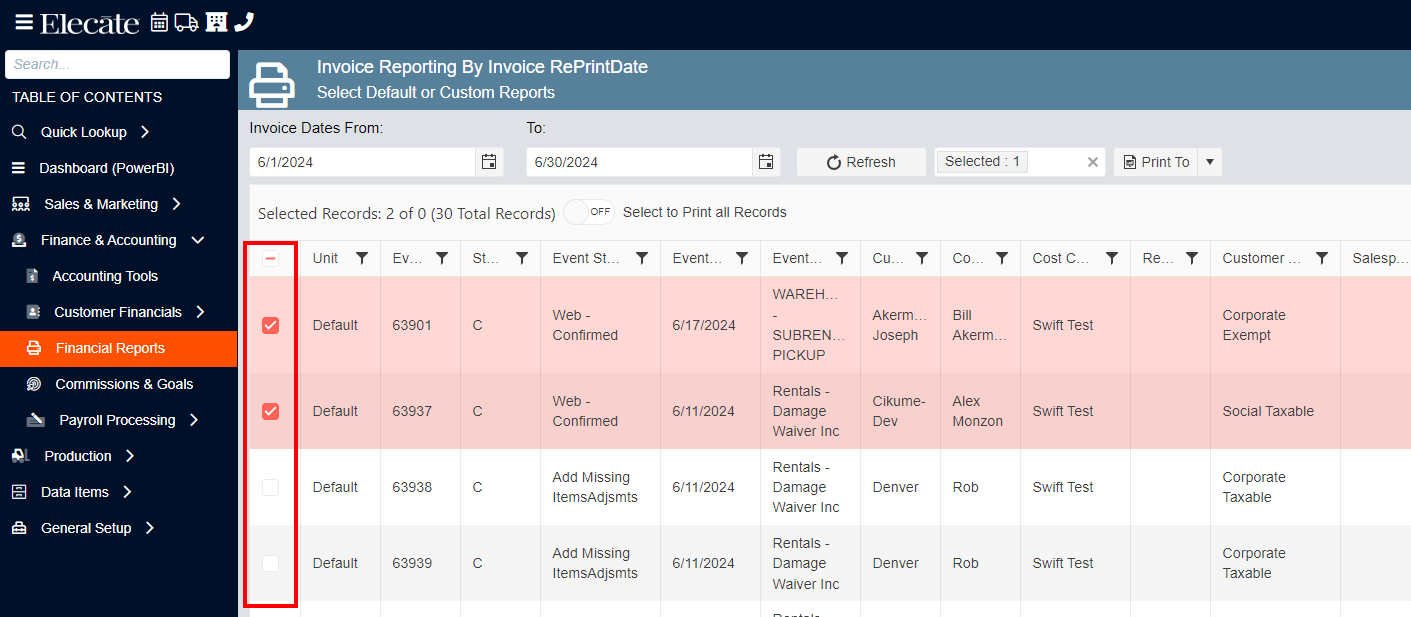1411x617 pixels.
Task: Click the building icon in top bar
Action: (216, 22)
